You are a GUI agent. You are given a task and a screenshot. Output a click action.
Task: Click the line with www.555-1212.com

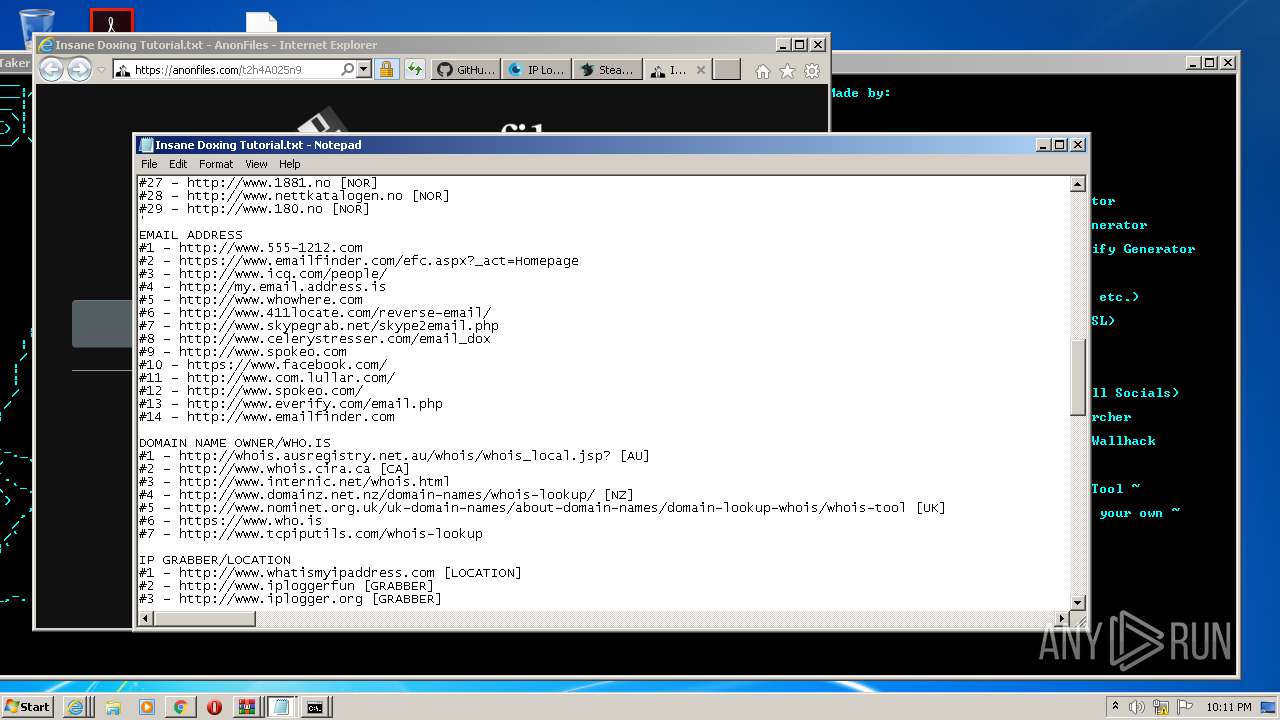(251, 248)
